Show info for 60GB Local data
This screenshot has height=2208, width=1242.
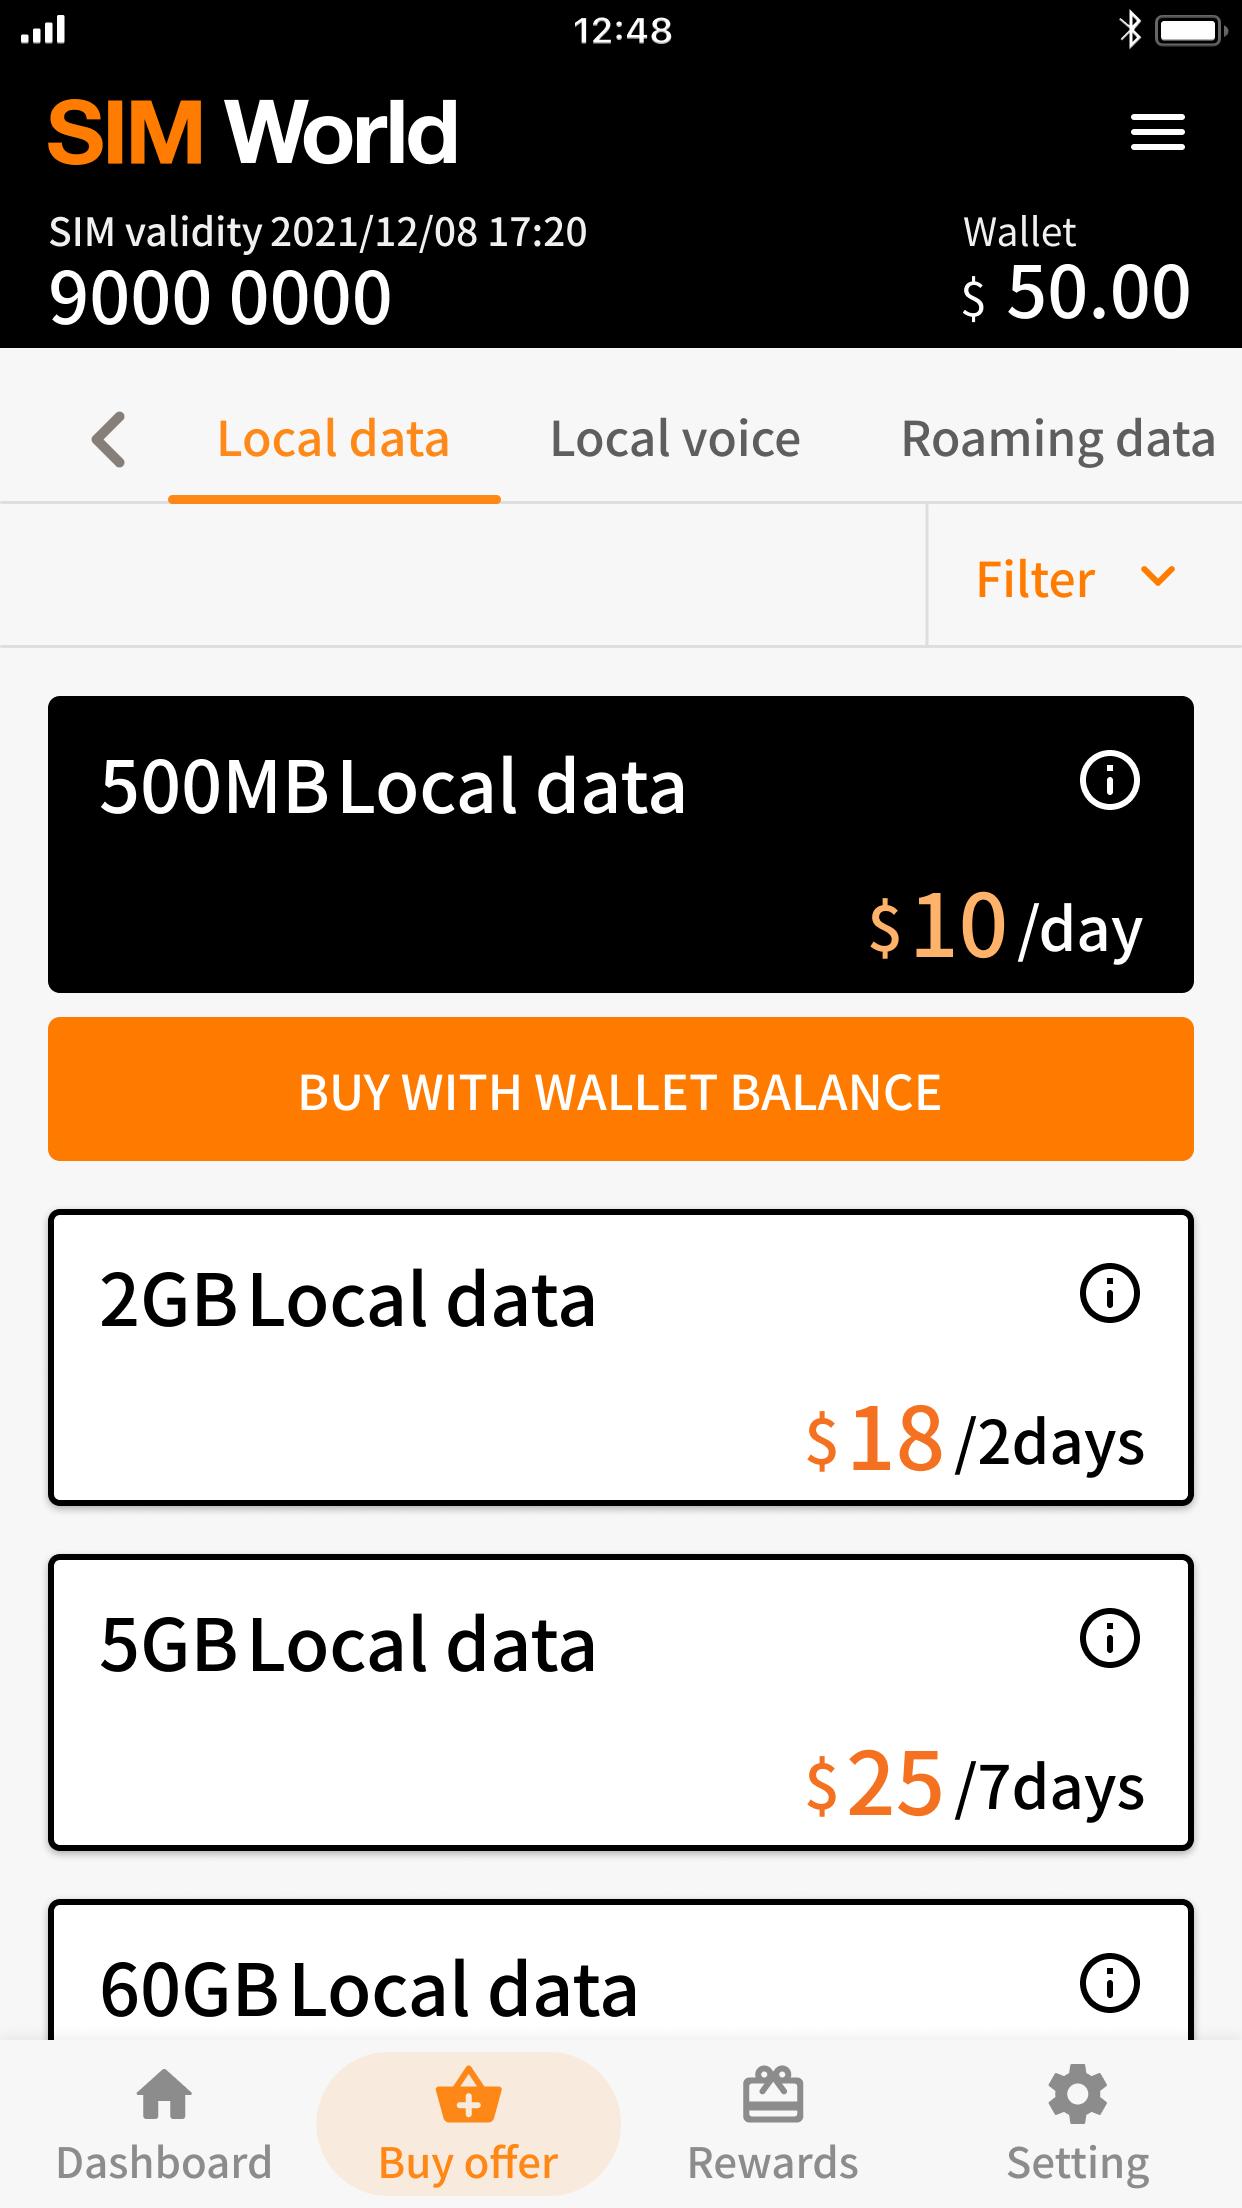pyautogui.click(x=1109, y=1983)
